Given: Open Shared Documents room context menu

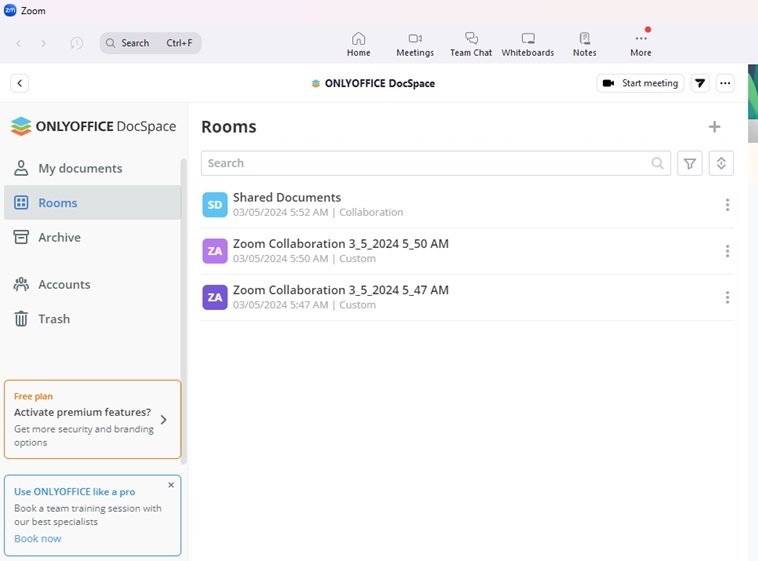Looking at the screenshot, I should click(x=727, y=205).
